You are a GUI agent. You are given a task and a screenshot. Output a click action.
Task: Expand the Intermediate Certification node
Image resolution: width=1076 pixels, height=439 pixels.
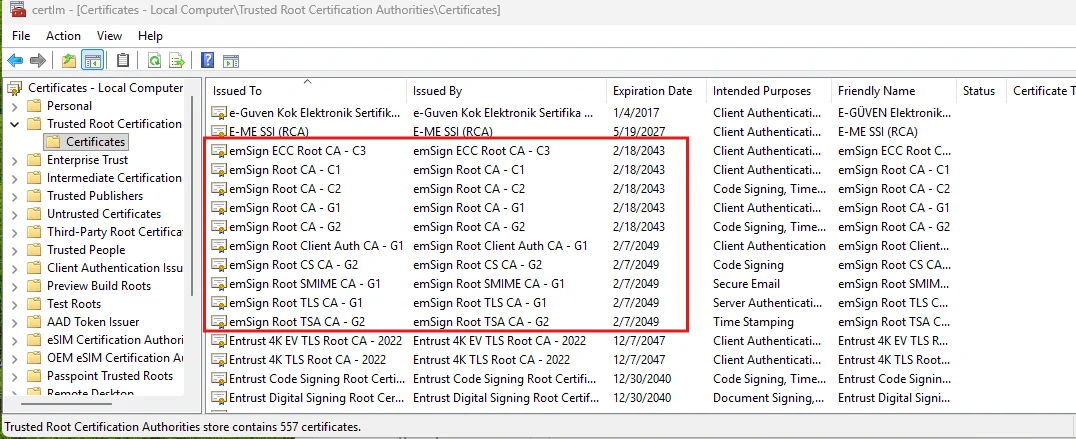14,178
